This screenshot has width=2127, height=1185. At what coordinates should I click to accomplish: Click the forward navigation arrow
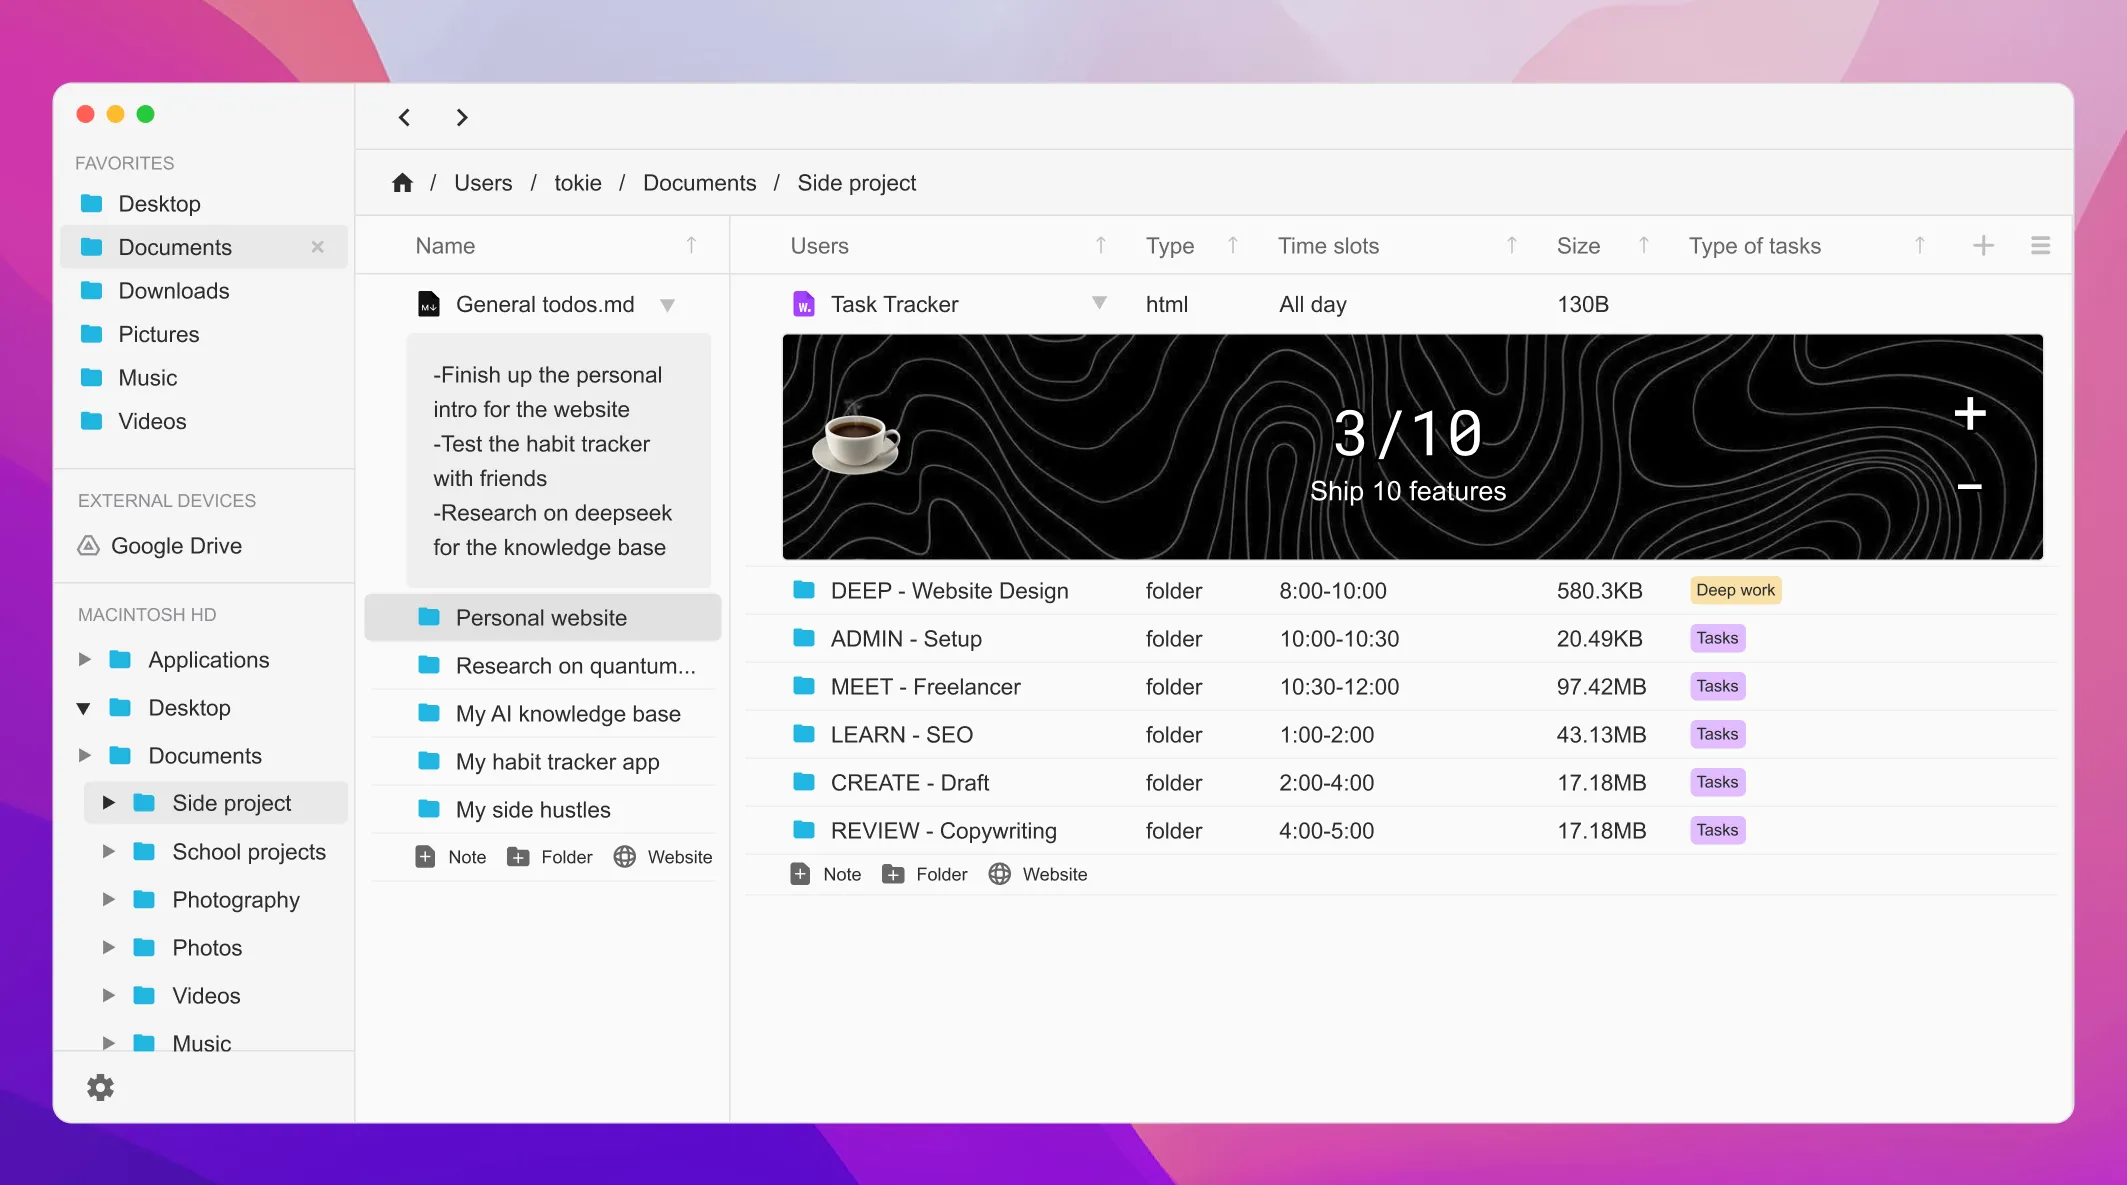(x=461, y=118)
